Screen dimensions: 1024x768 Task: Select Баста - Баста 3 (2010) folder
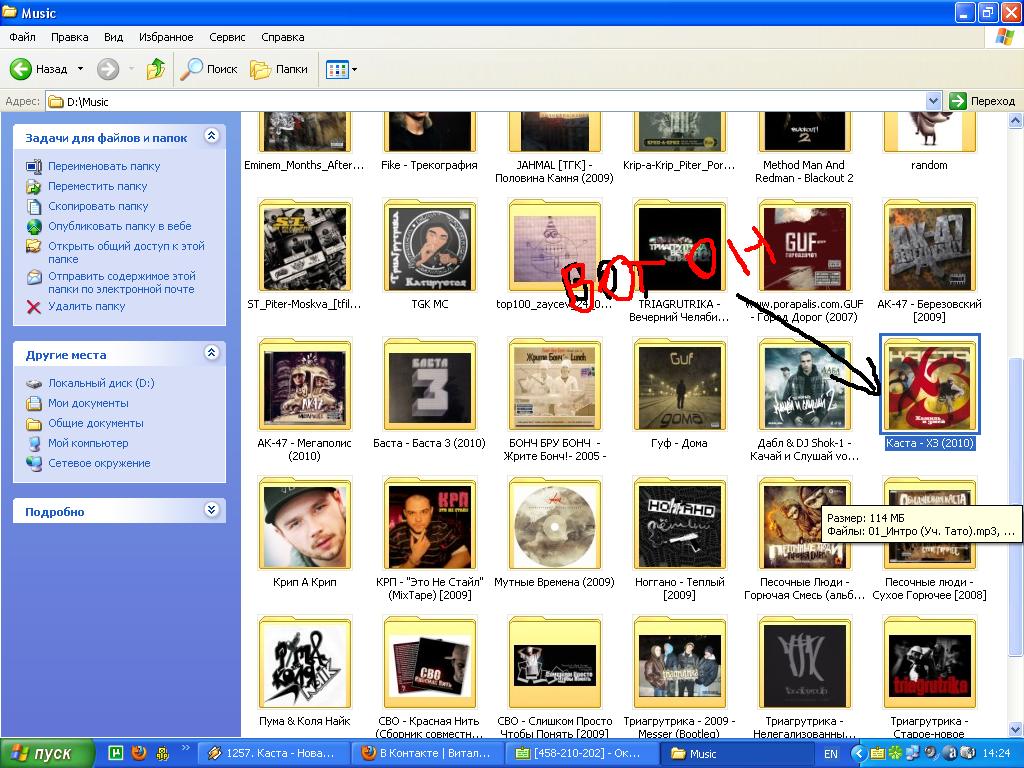430,385
